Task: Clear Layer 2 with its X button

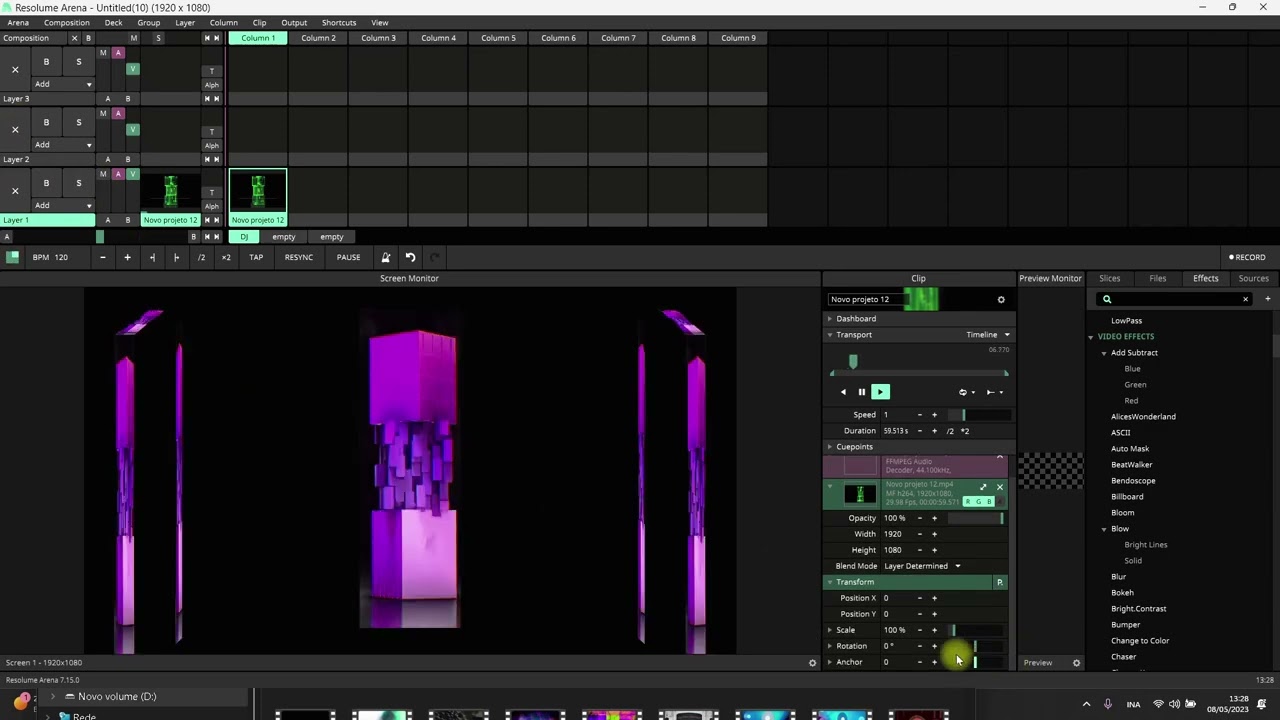Action: coord(15,130)
